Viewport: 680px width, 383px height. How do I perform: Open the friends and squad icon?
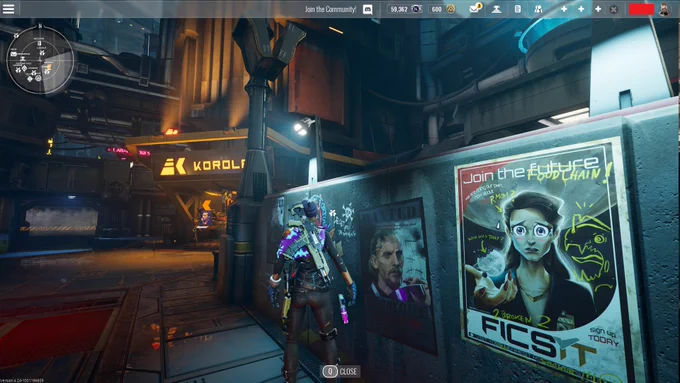[538, 9]
